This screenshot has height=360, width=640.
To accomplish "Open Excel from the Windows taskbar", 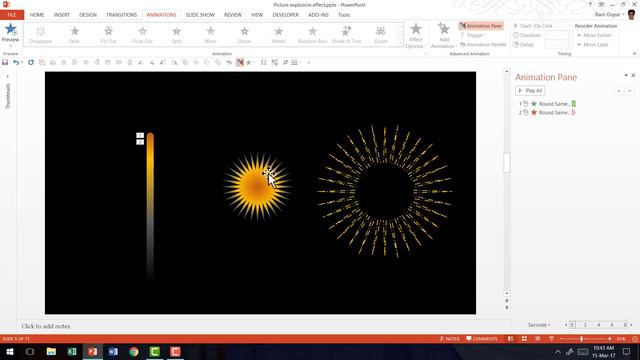I will coord(72,351).
